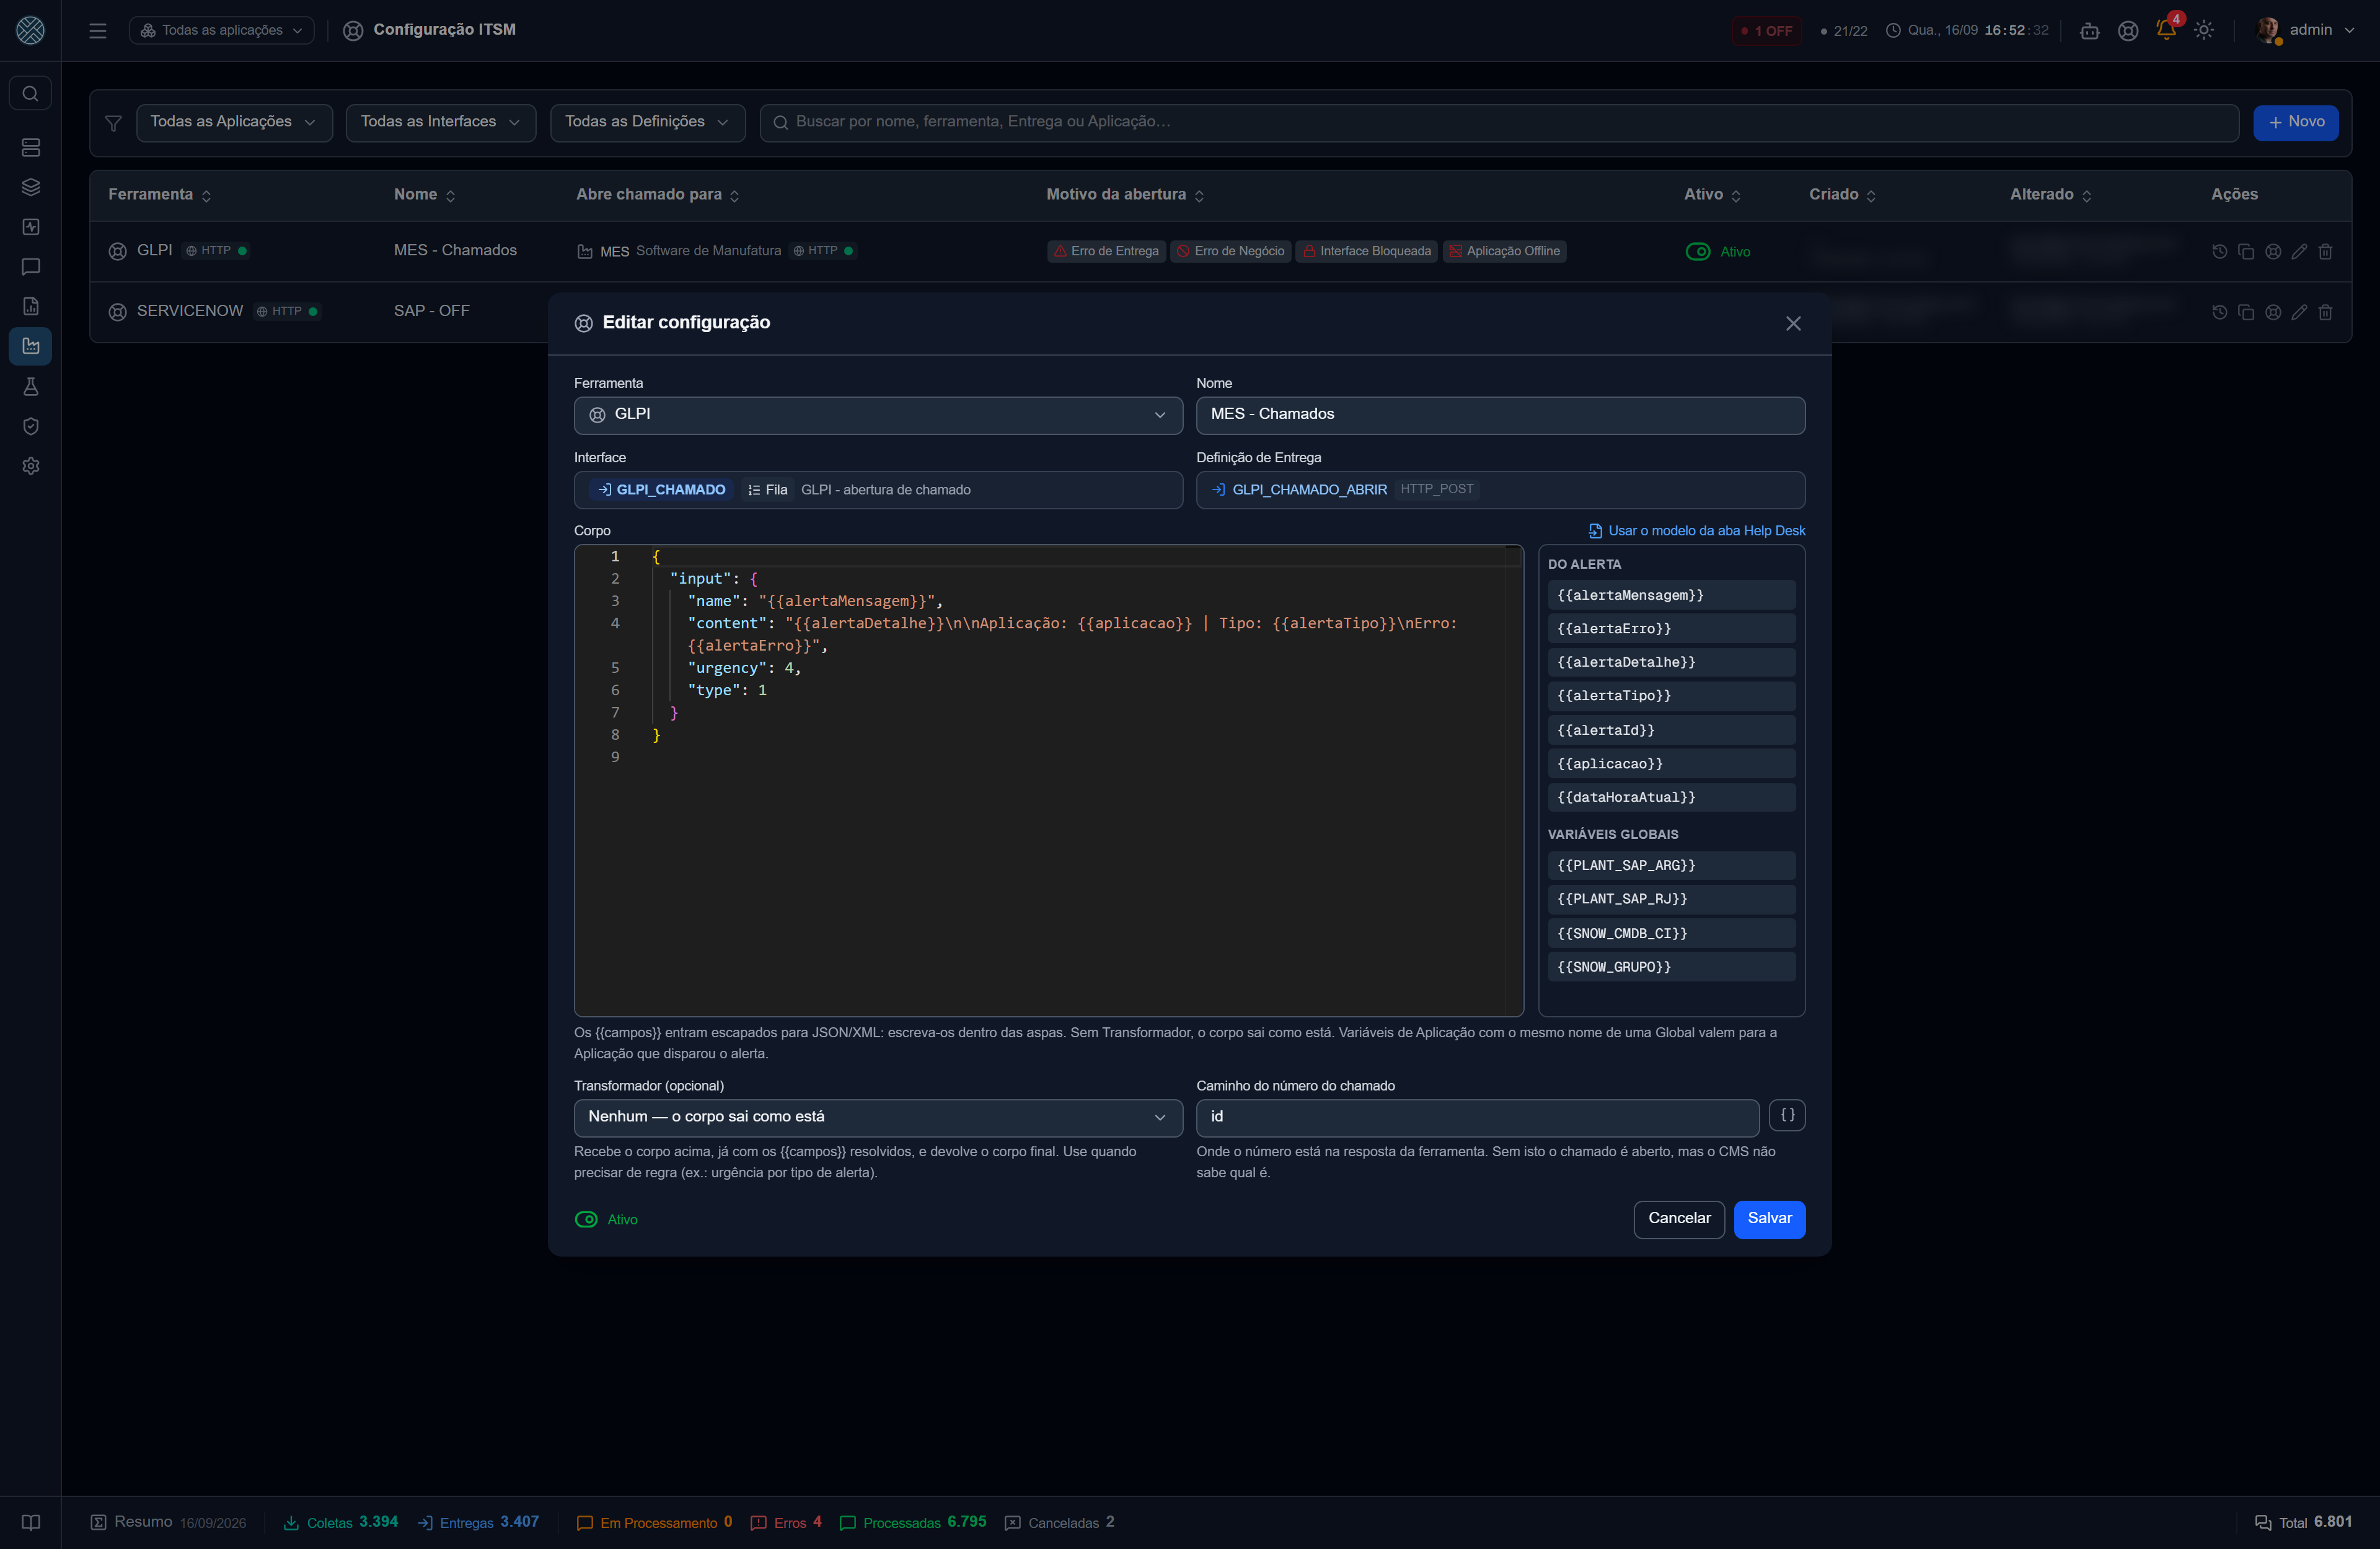Open the Transformador dropdown

click(x=878, y=1117)
